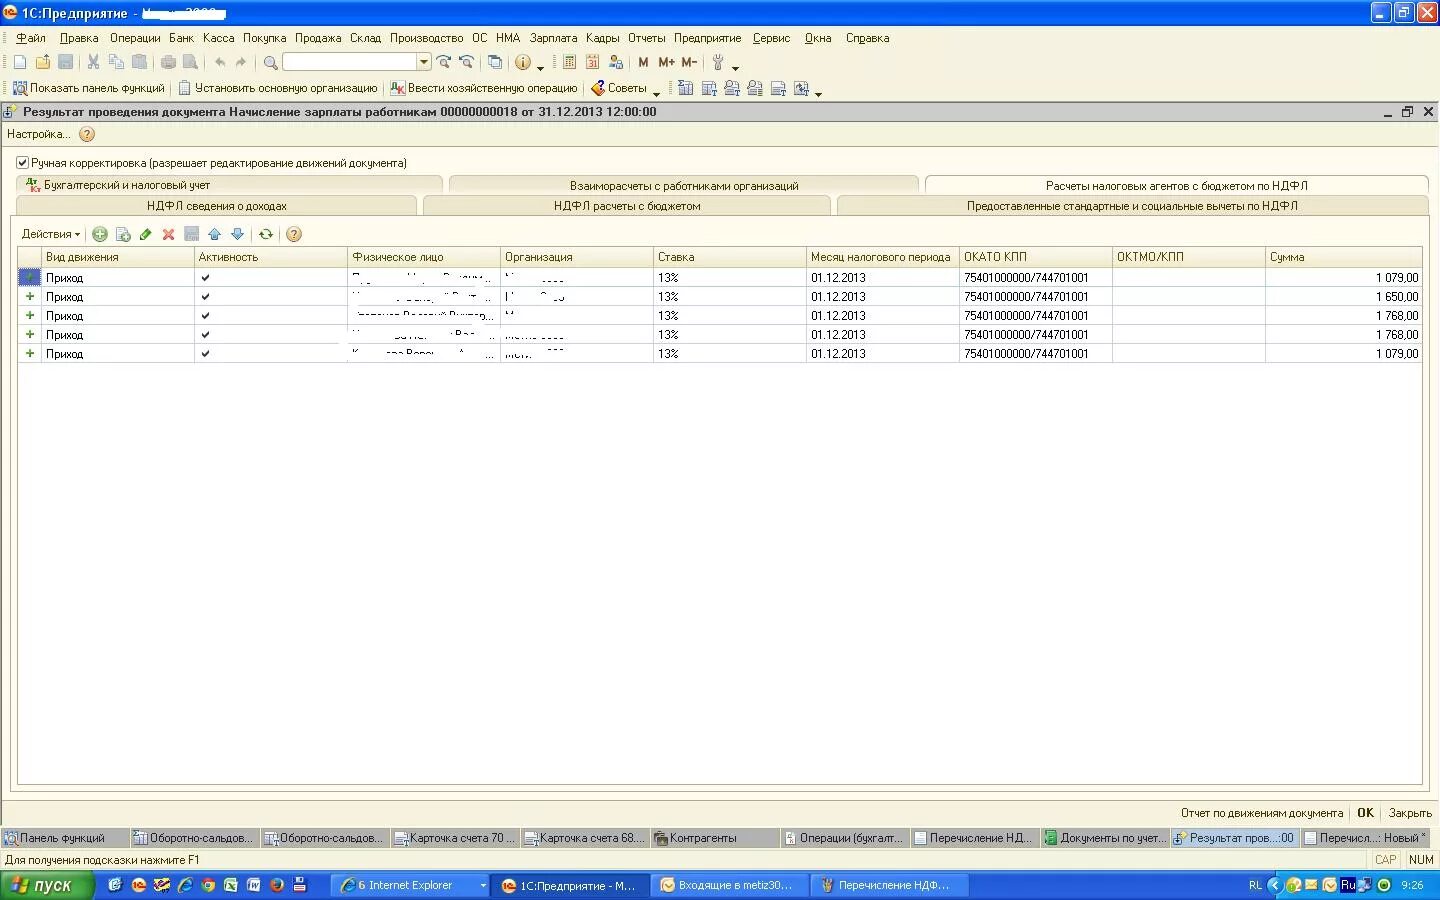Toggle Активность checkmark in 1 650,00 row
This screenshot has height=900, width=1440.
click(x=205, y=297)
